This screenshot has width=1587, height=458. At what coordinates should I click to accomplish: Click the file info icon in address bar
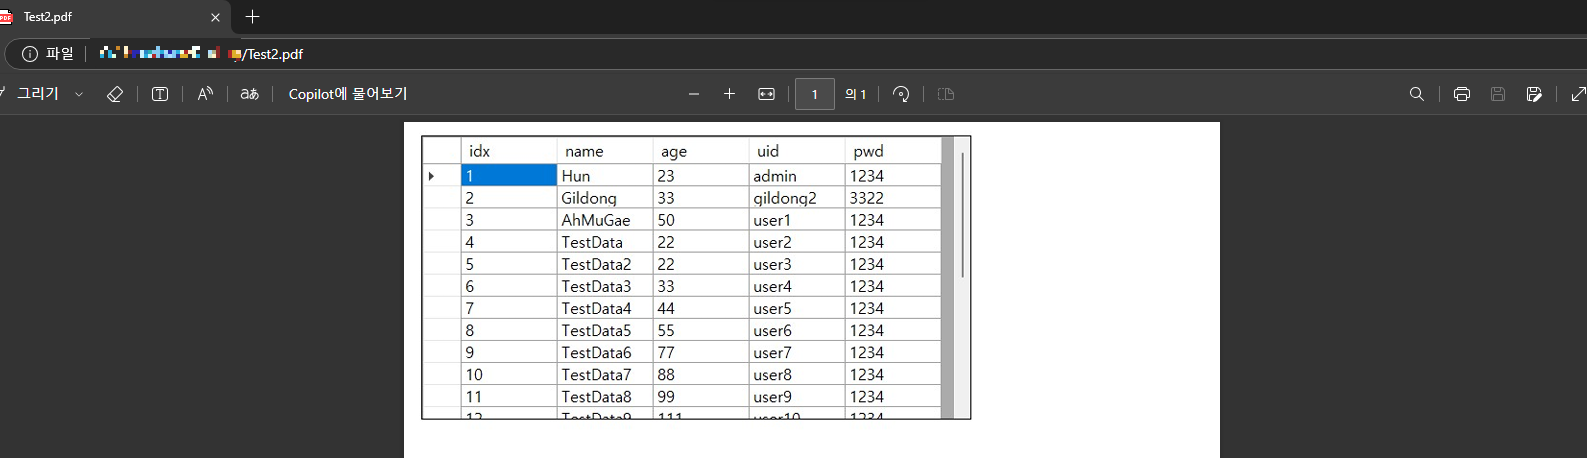point(30,54)
